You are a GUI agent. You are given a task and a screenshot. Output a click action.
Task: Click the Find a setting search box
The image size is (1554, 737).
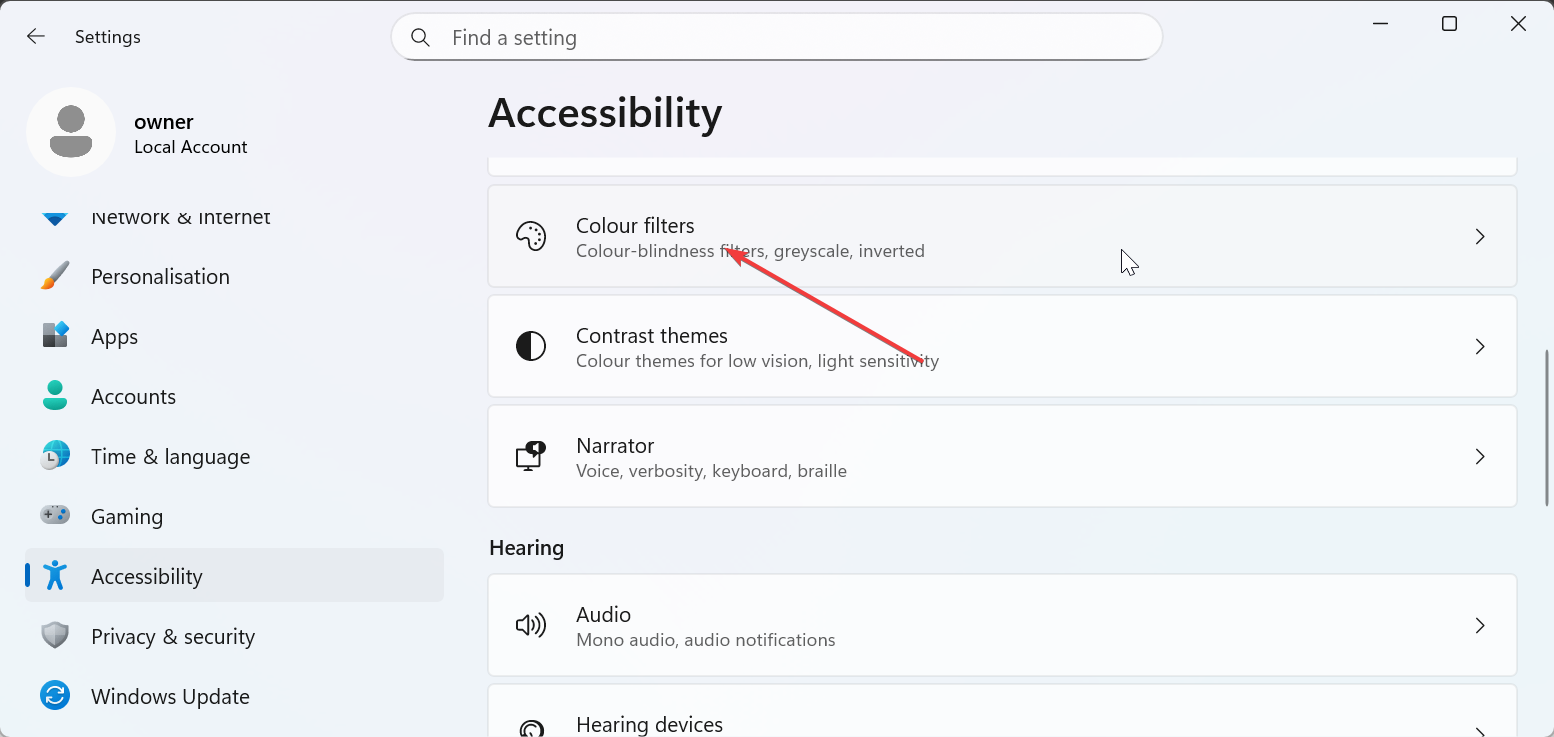777,37
